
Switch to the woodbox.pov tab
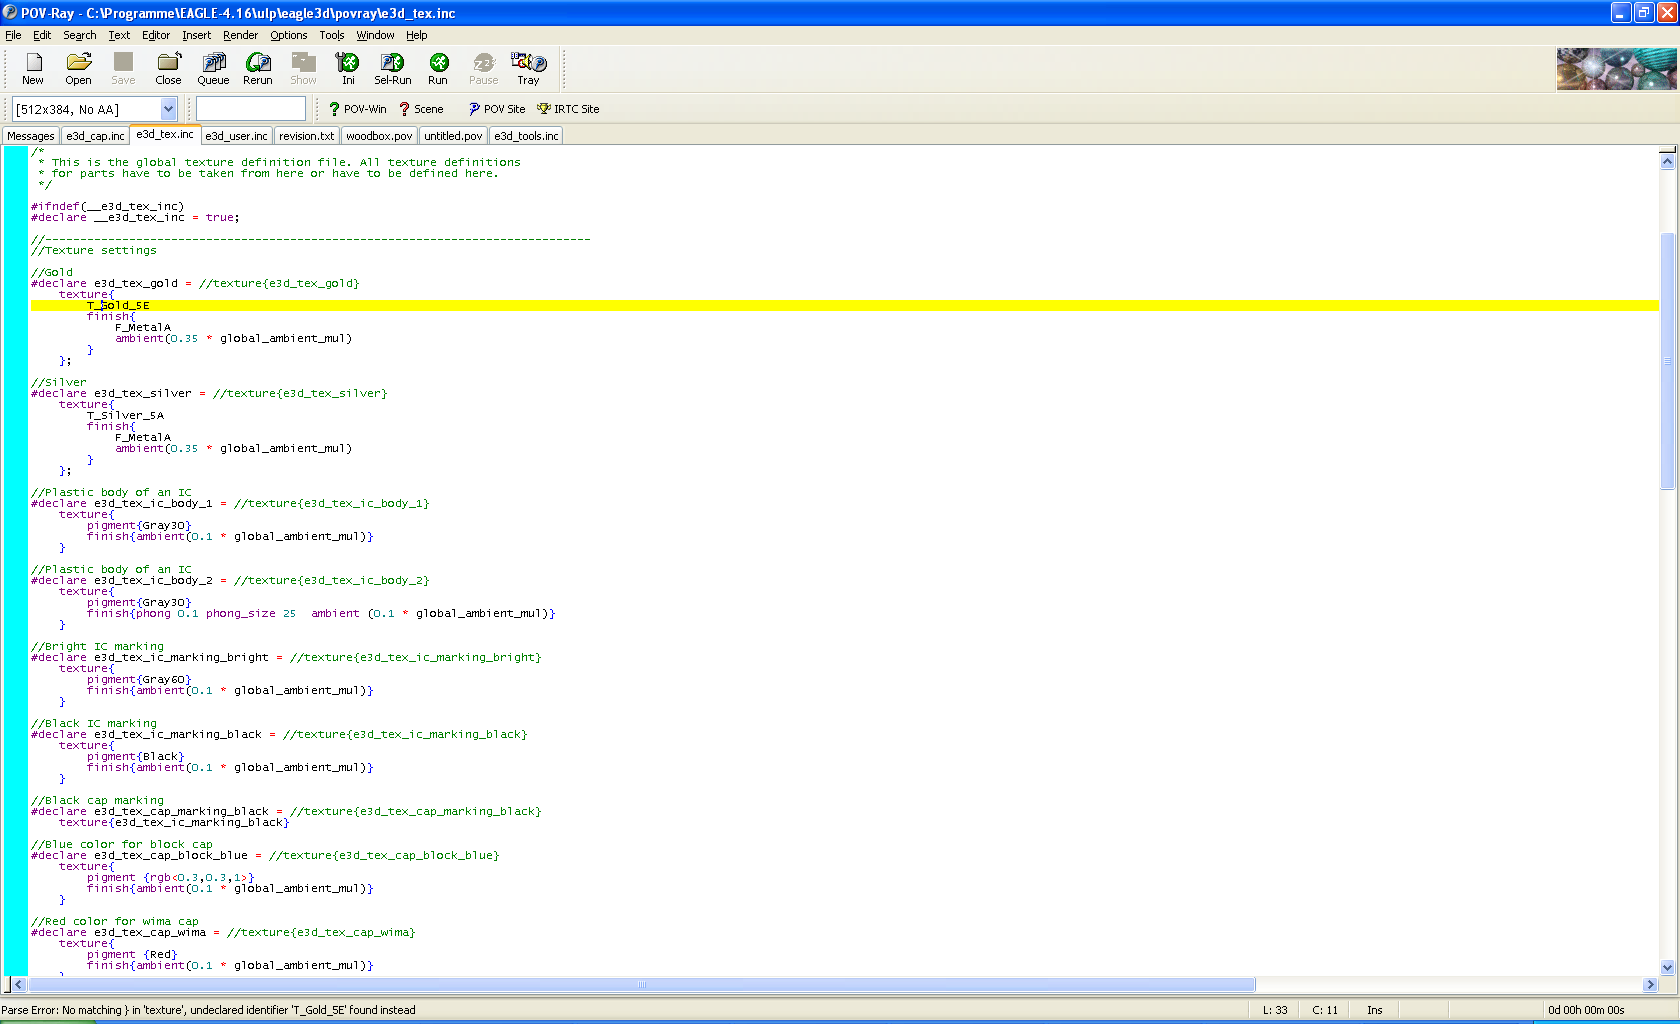[379, 136]
